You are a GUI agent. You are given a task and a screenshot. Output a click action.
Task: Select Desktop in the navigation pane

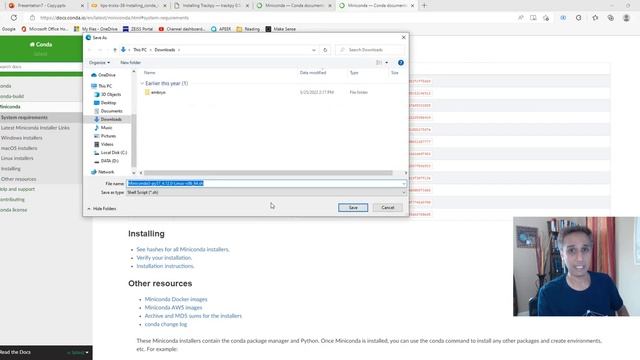105,103
